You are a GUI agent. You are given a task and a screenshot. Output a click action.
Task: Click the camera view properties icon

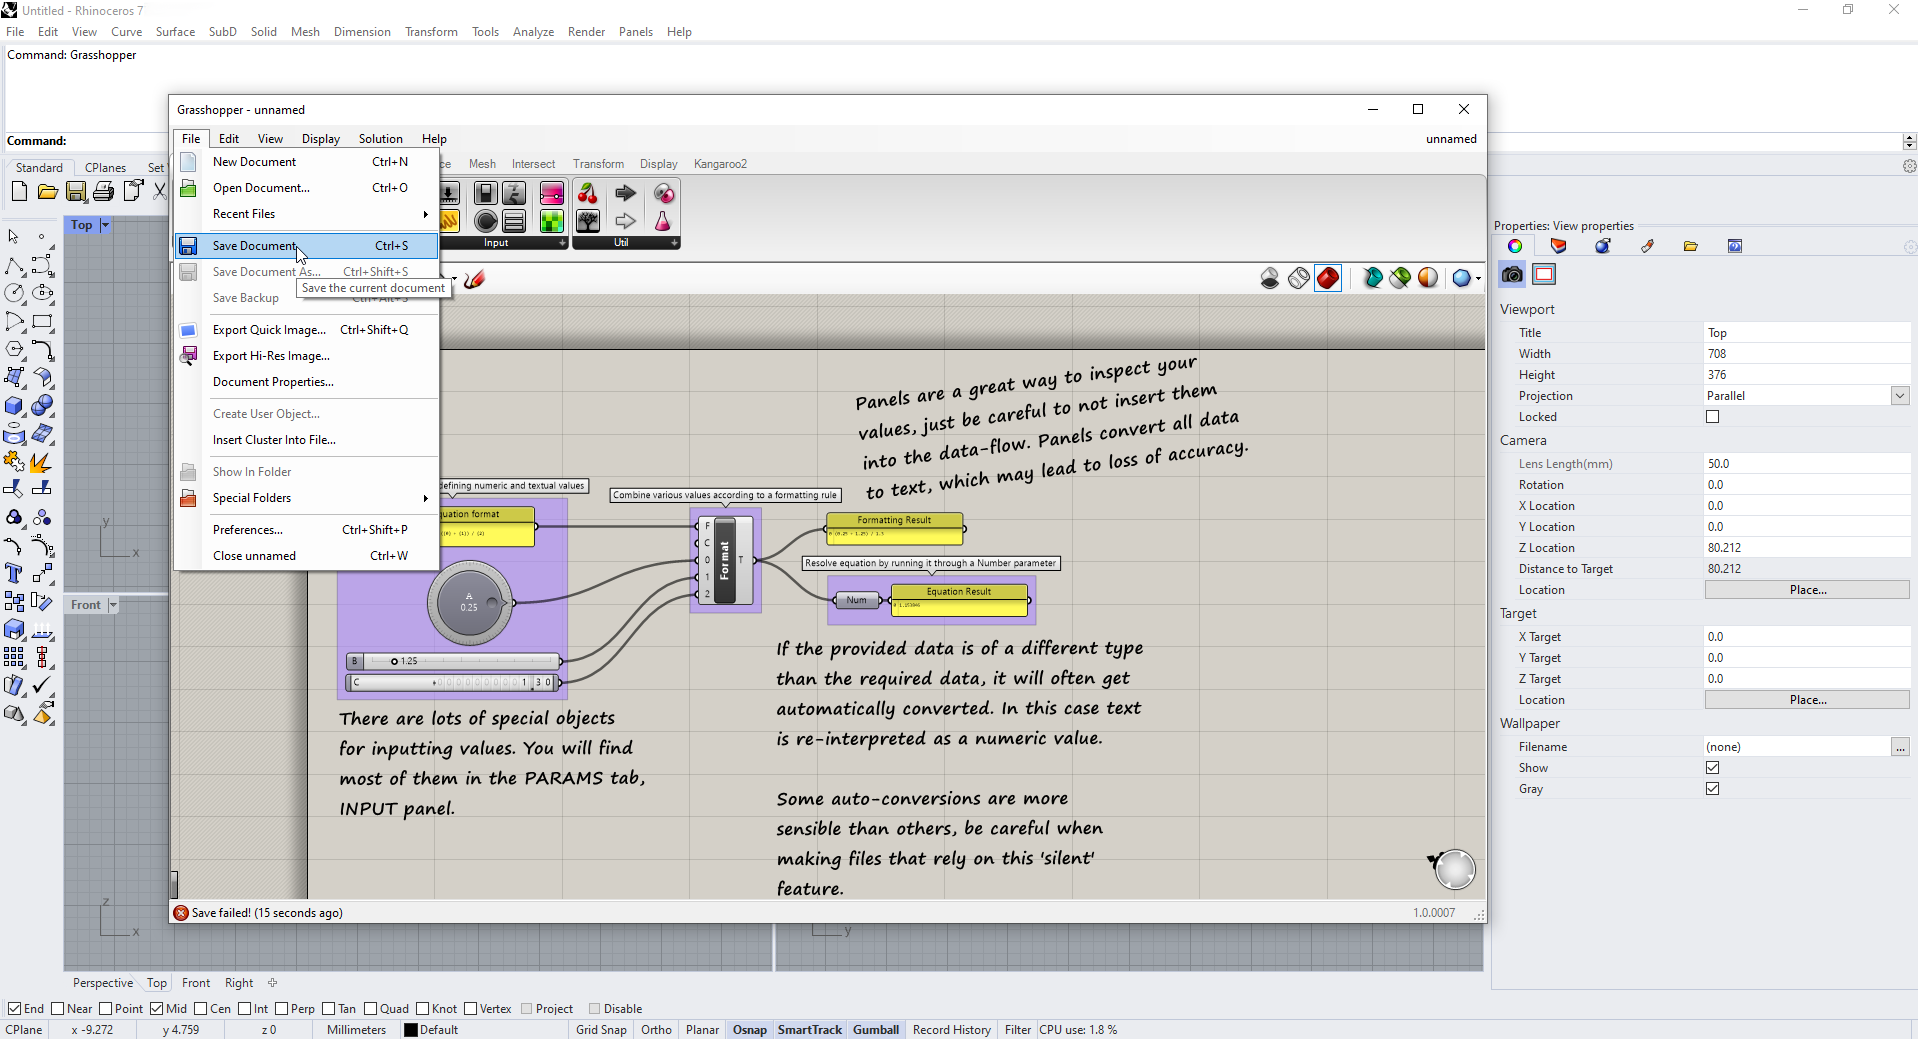tap(1512, 275)
